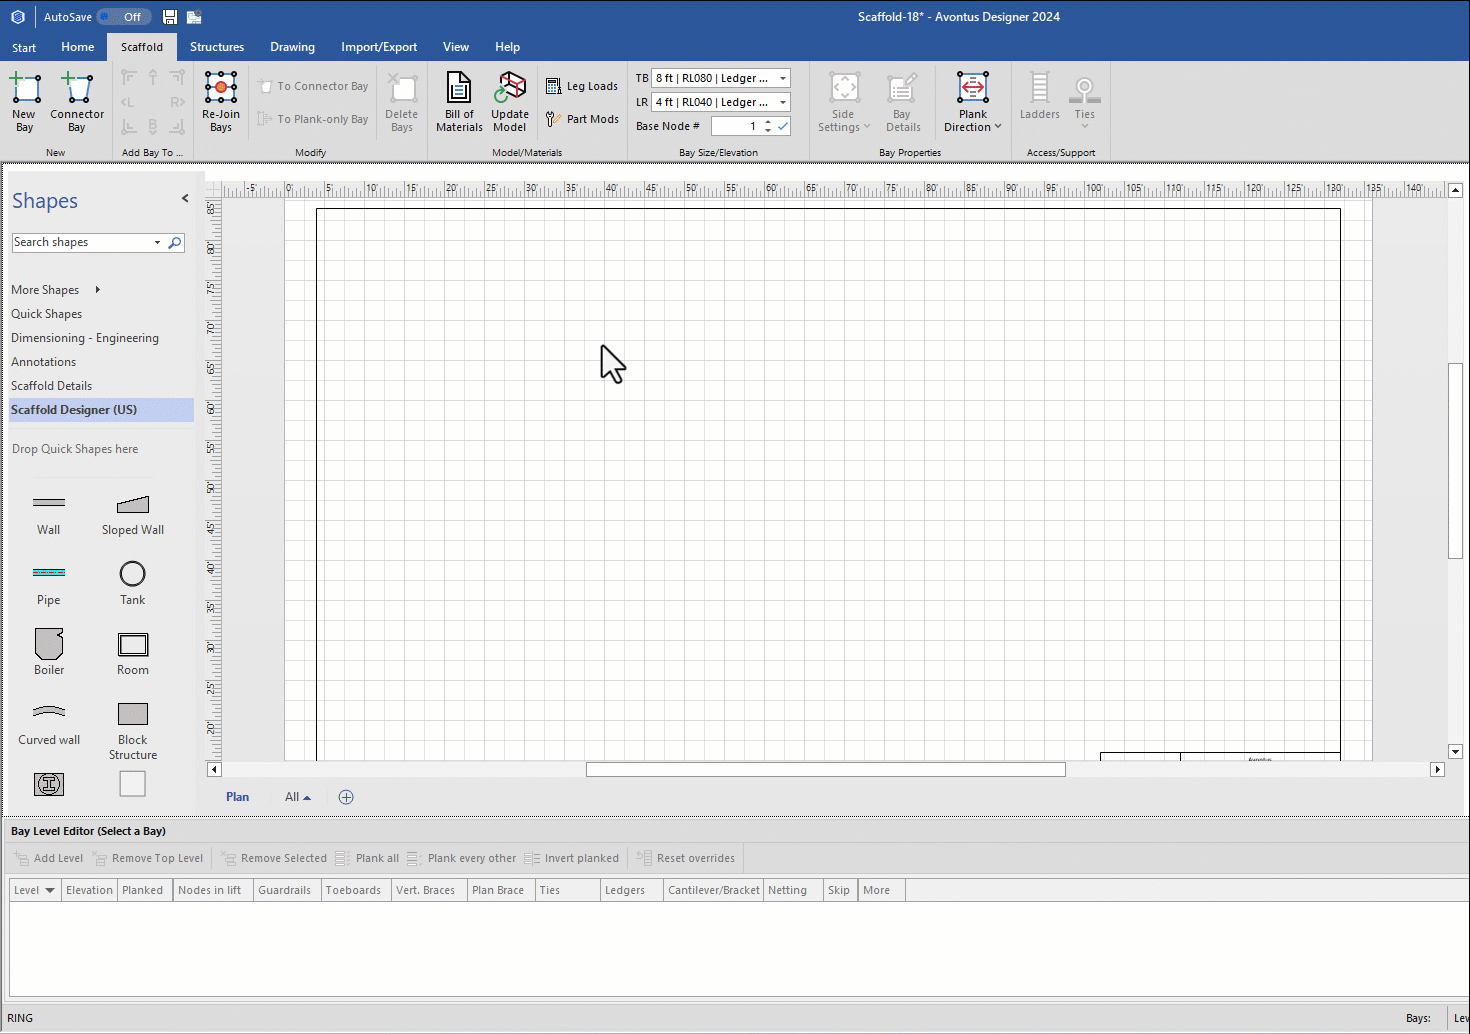Click the Re-Join Bays icon
Image resolution: width=1470 pixels, height=1034 pixels.
point(221,100)
